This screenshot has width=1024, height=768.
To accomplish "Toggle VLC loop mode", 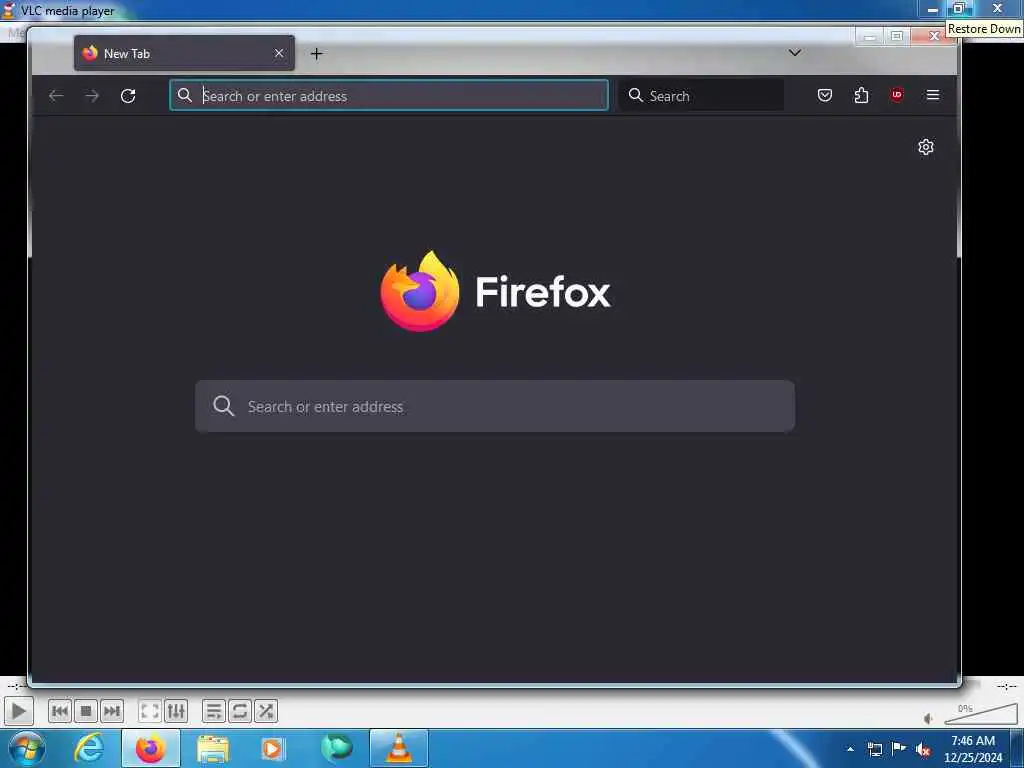I will pyautogui.click(x=240, y=711).
